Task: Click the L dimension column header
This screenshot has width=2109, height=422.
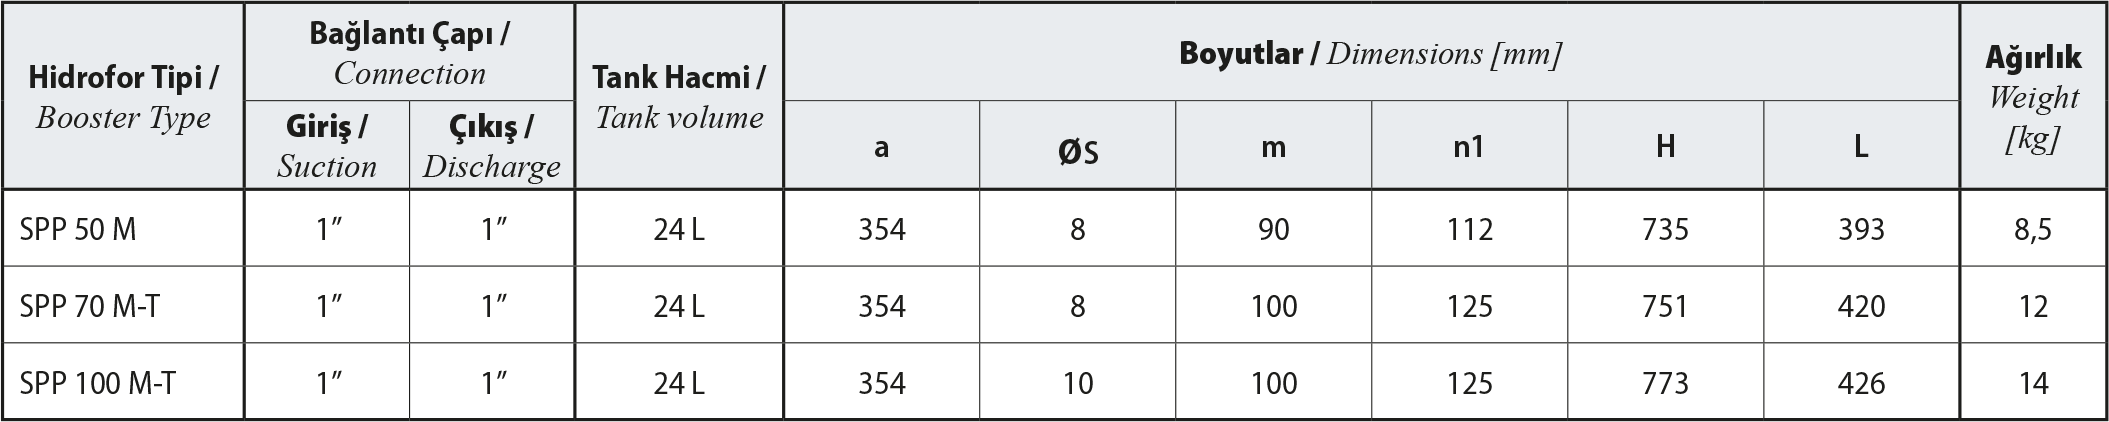Action: 1860,148
